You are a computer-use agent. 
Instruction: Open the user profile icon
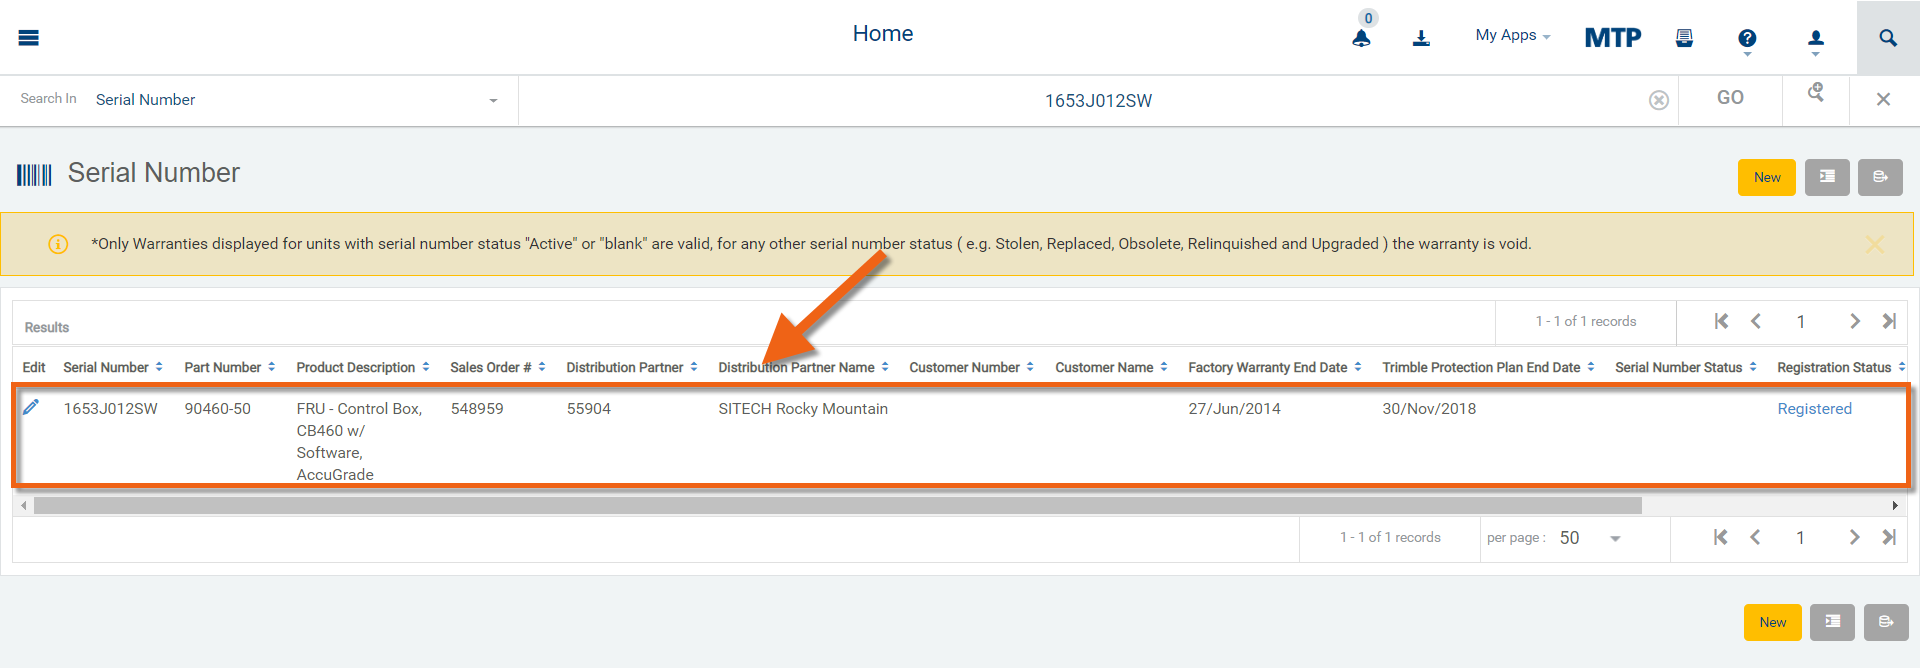[x=1816, y=39]
